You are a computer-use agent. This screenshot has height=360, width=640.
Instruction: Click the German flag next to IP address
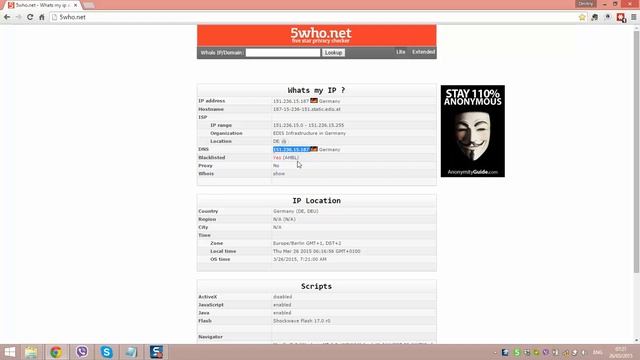point(313,100)
